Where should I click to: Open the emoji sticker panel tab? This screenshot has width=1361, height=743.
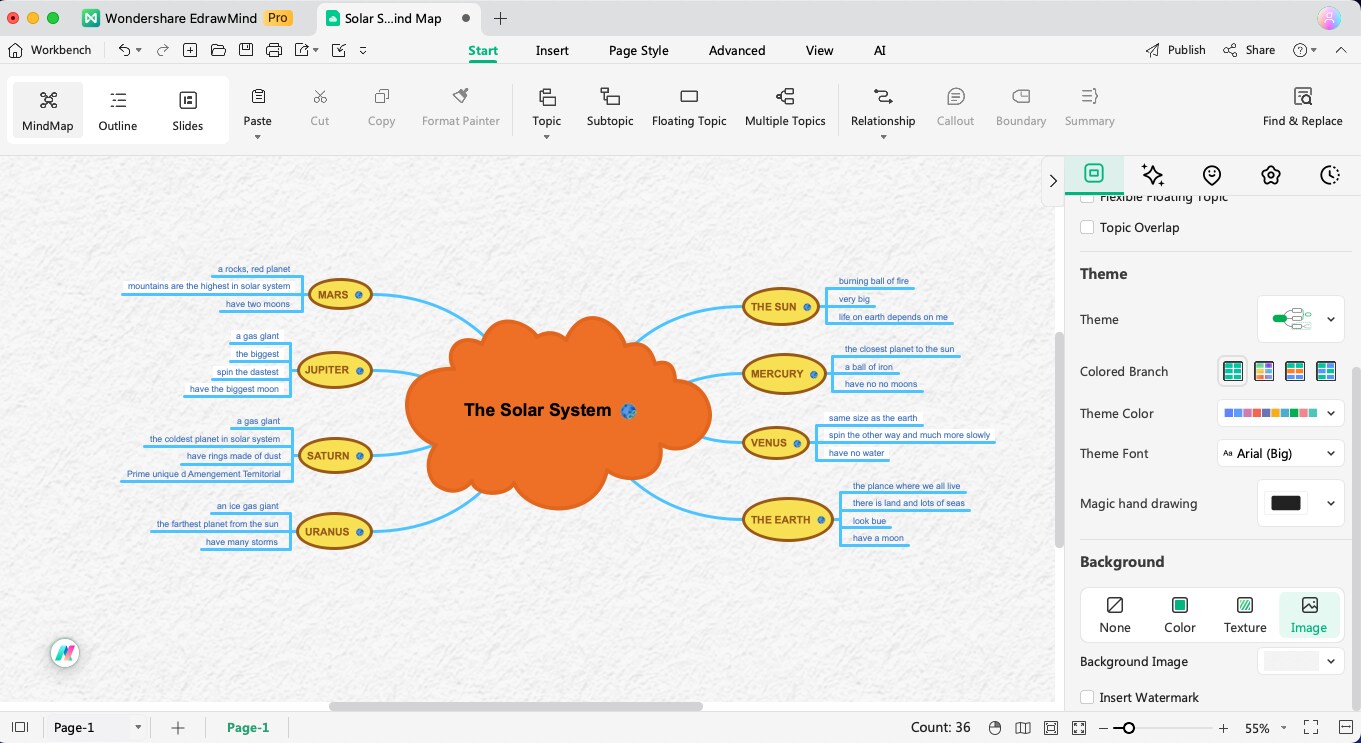(1212, 175)
